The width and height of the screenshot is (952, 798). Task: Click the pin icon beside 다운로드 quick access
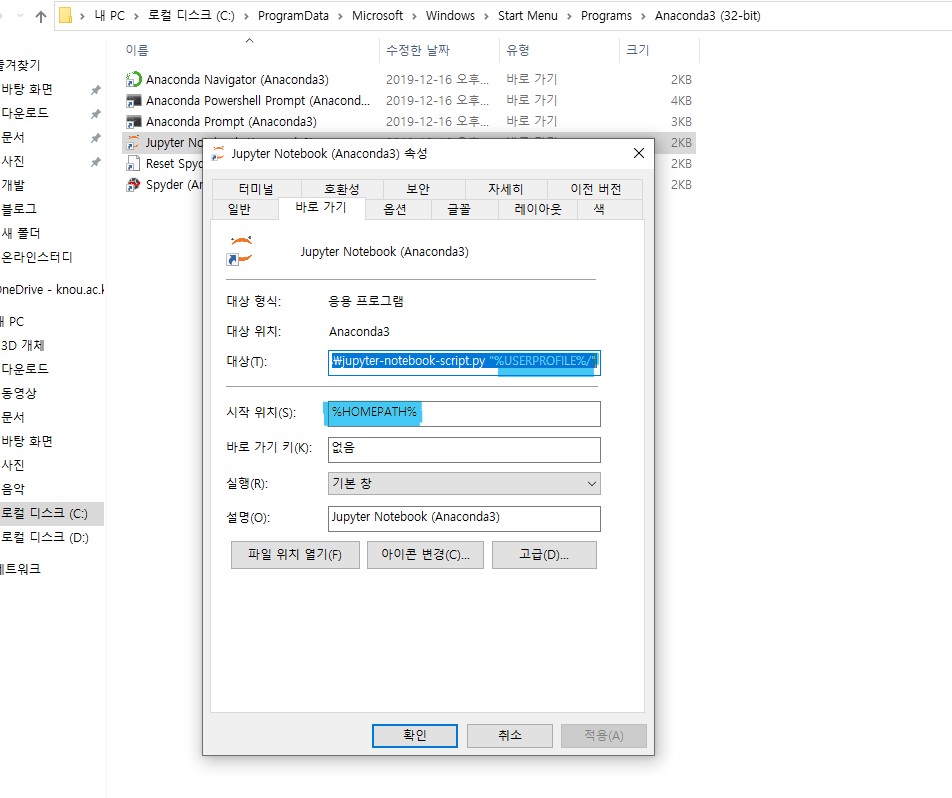[x=97, y=113]
